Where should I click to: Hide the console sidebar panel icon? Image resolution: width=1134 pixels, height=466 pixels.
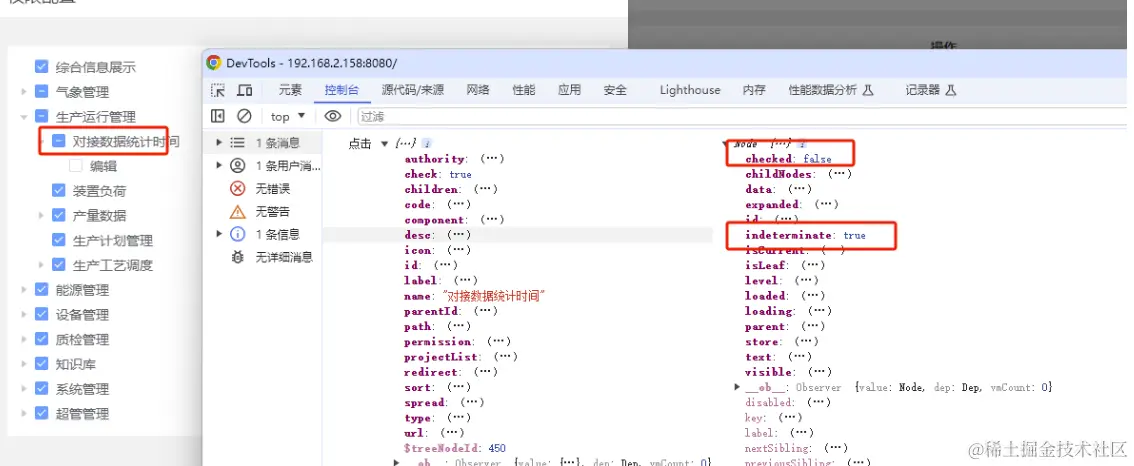tap(218, 116)
